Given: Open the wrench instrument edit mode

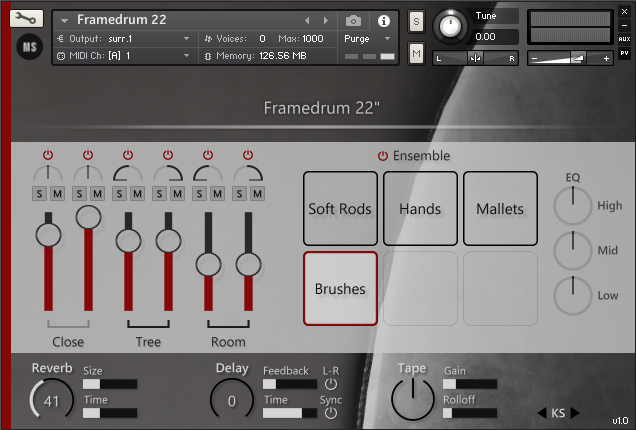Looking at the screenshot, I should tap(26, 18).
